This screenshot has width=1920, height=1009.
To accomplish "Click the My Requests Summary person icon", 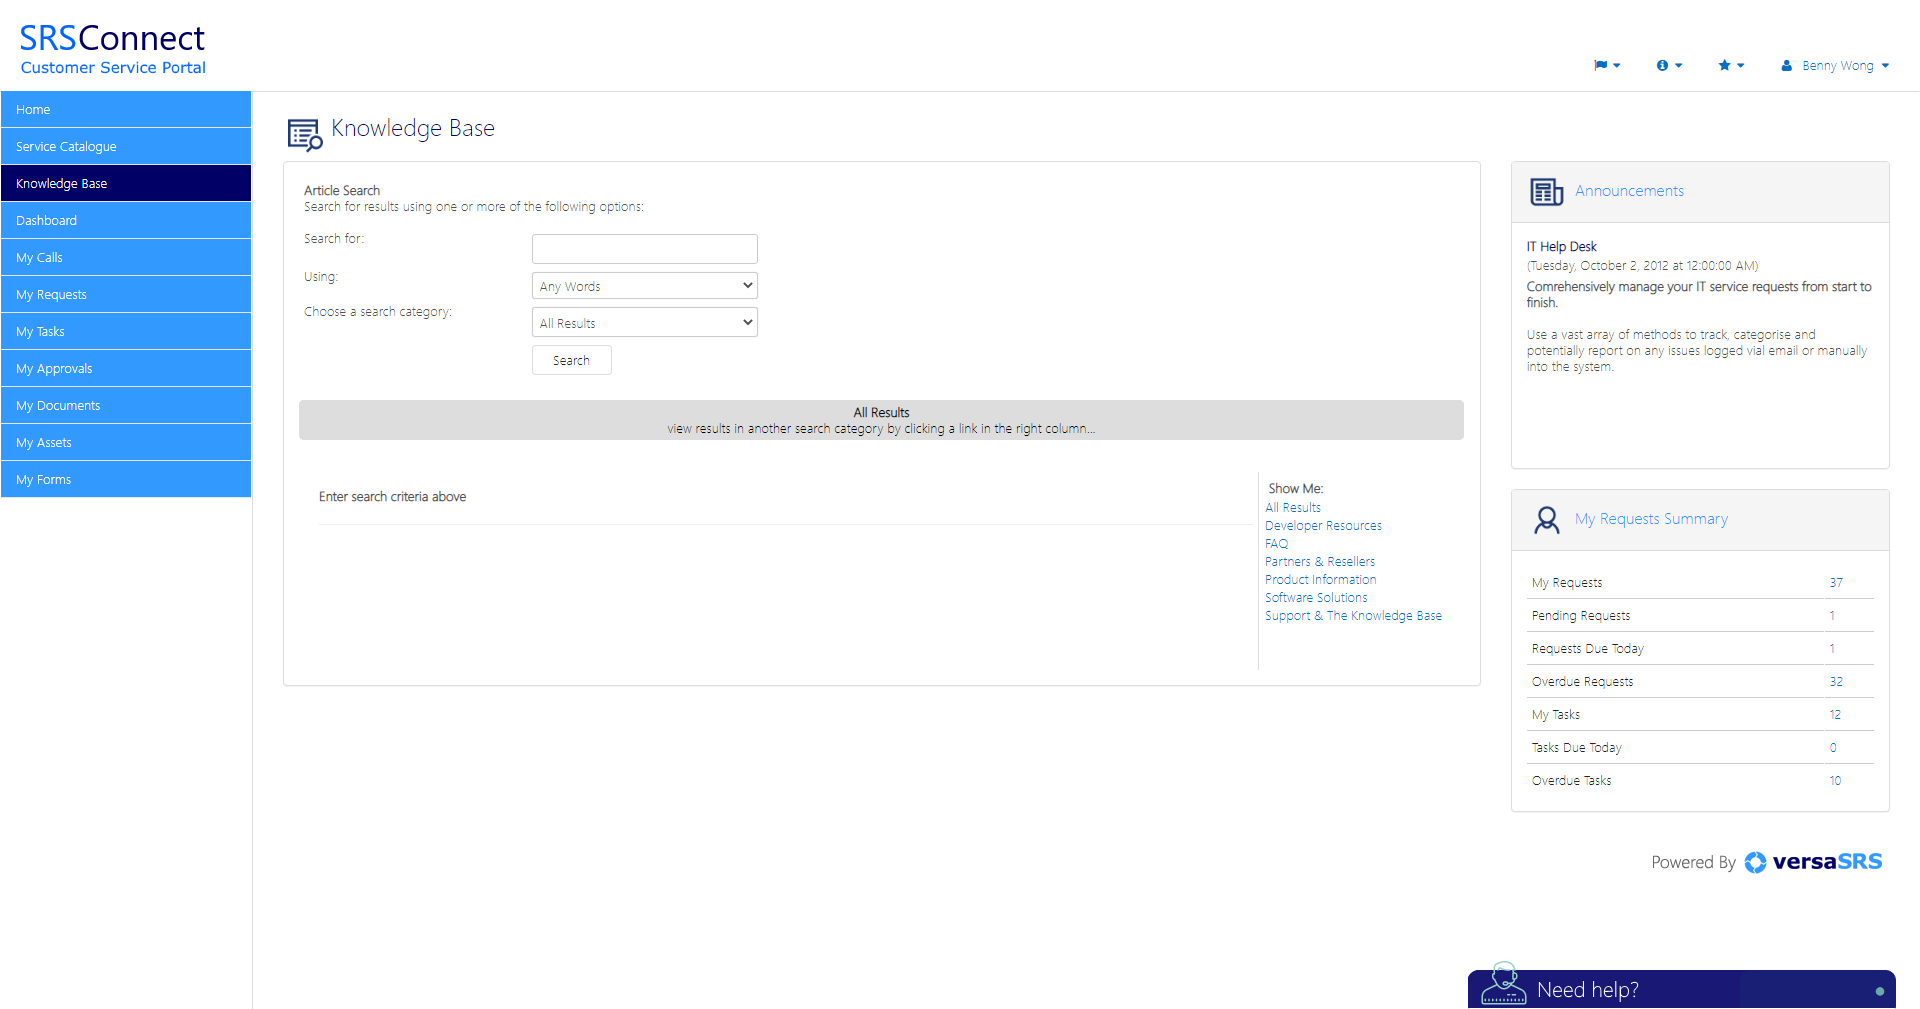I will (1546, 520).
